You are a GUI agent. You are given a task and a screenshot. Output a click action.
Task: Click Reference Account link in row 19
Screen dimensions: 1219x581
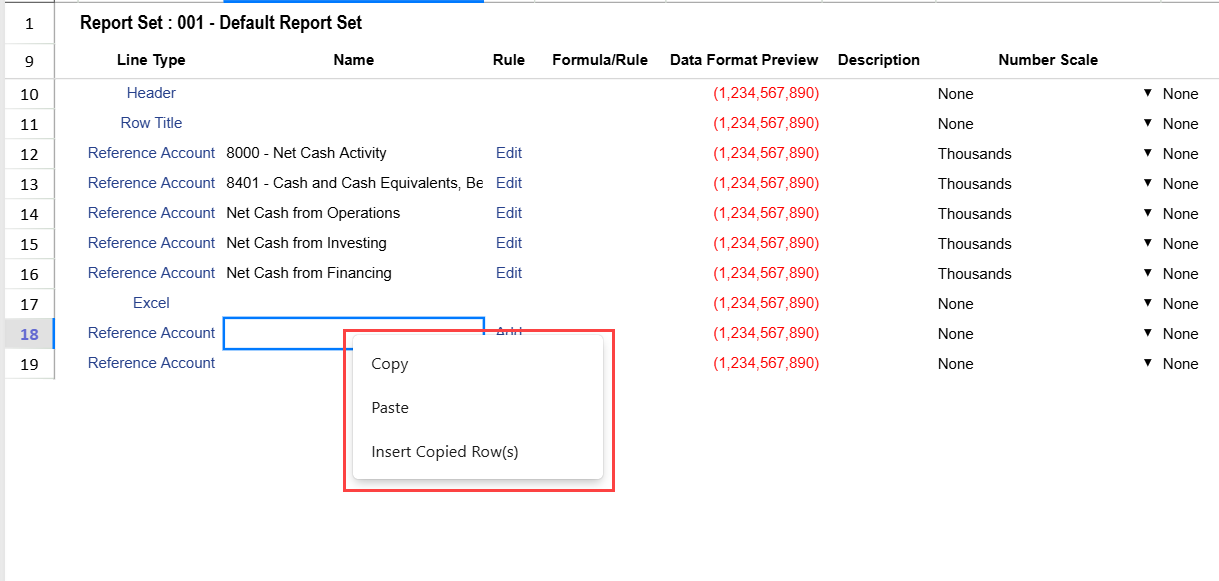tap(151, 363)
